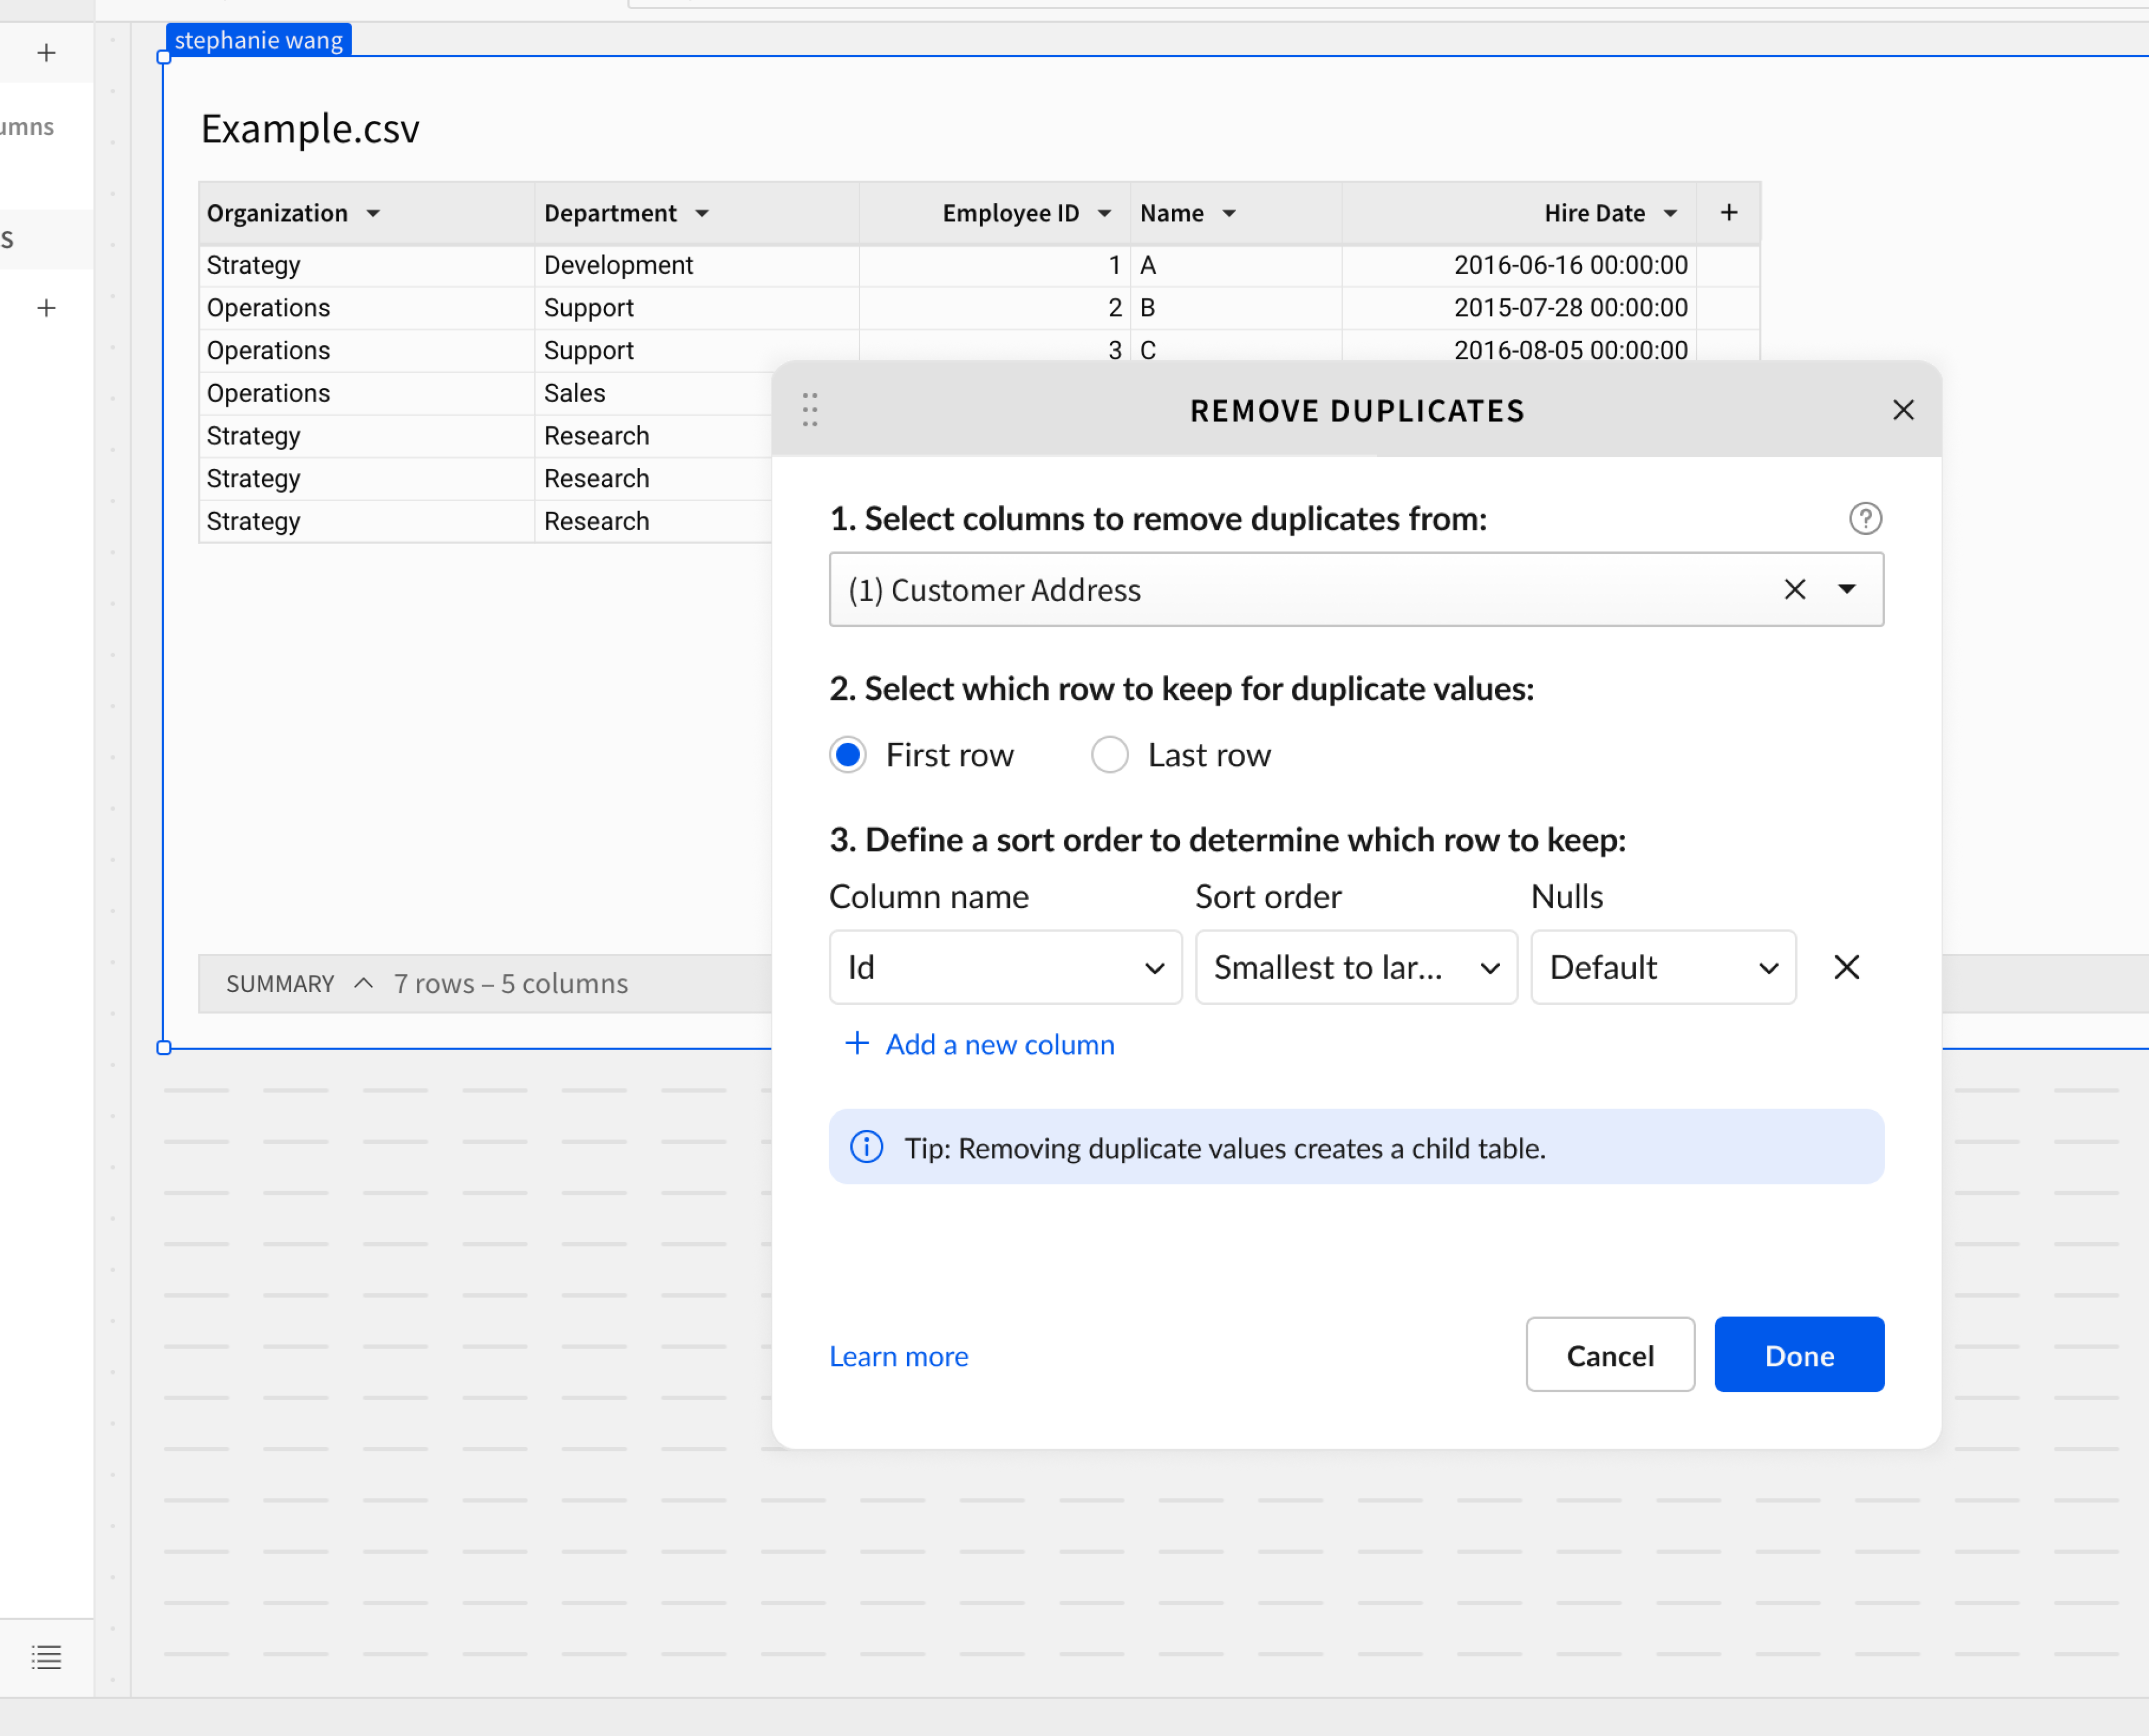Click the list icon at sidebar bottom
2149x1736 pixels.
[46, 1657]
